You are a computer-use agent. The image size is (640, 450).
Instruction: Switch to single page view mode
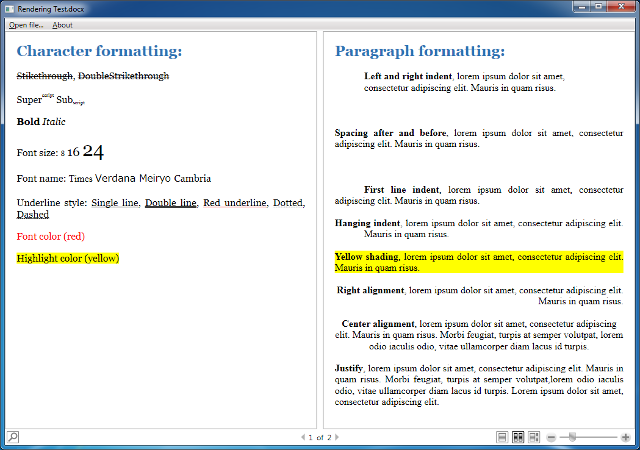502,437
